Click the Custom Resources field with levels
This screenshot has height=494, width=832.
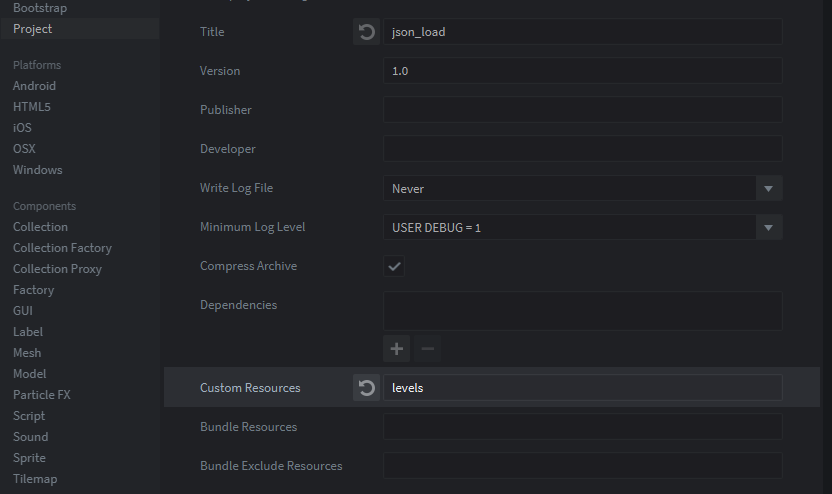(x=583, y=388)
